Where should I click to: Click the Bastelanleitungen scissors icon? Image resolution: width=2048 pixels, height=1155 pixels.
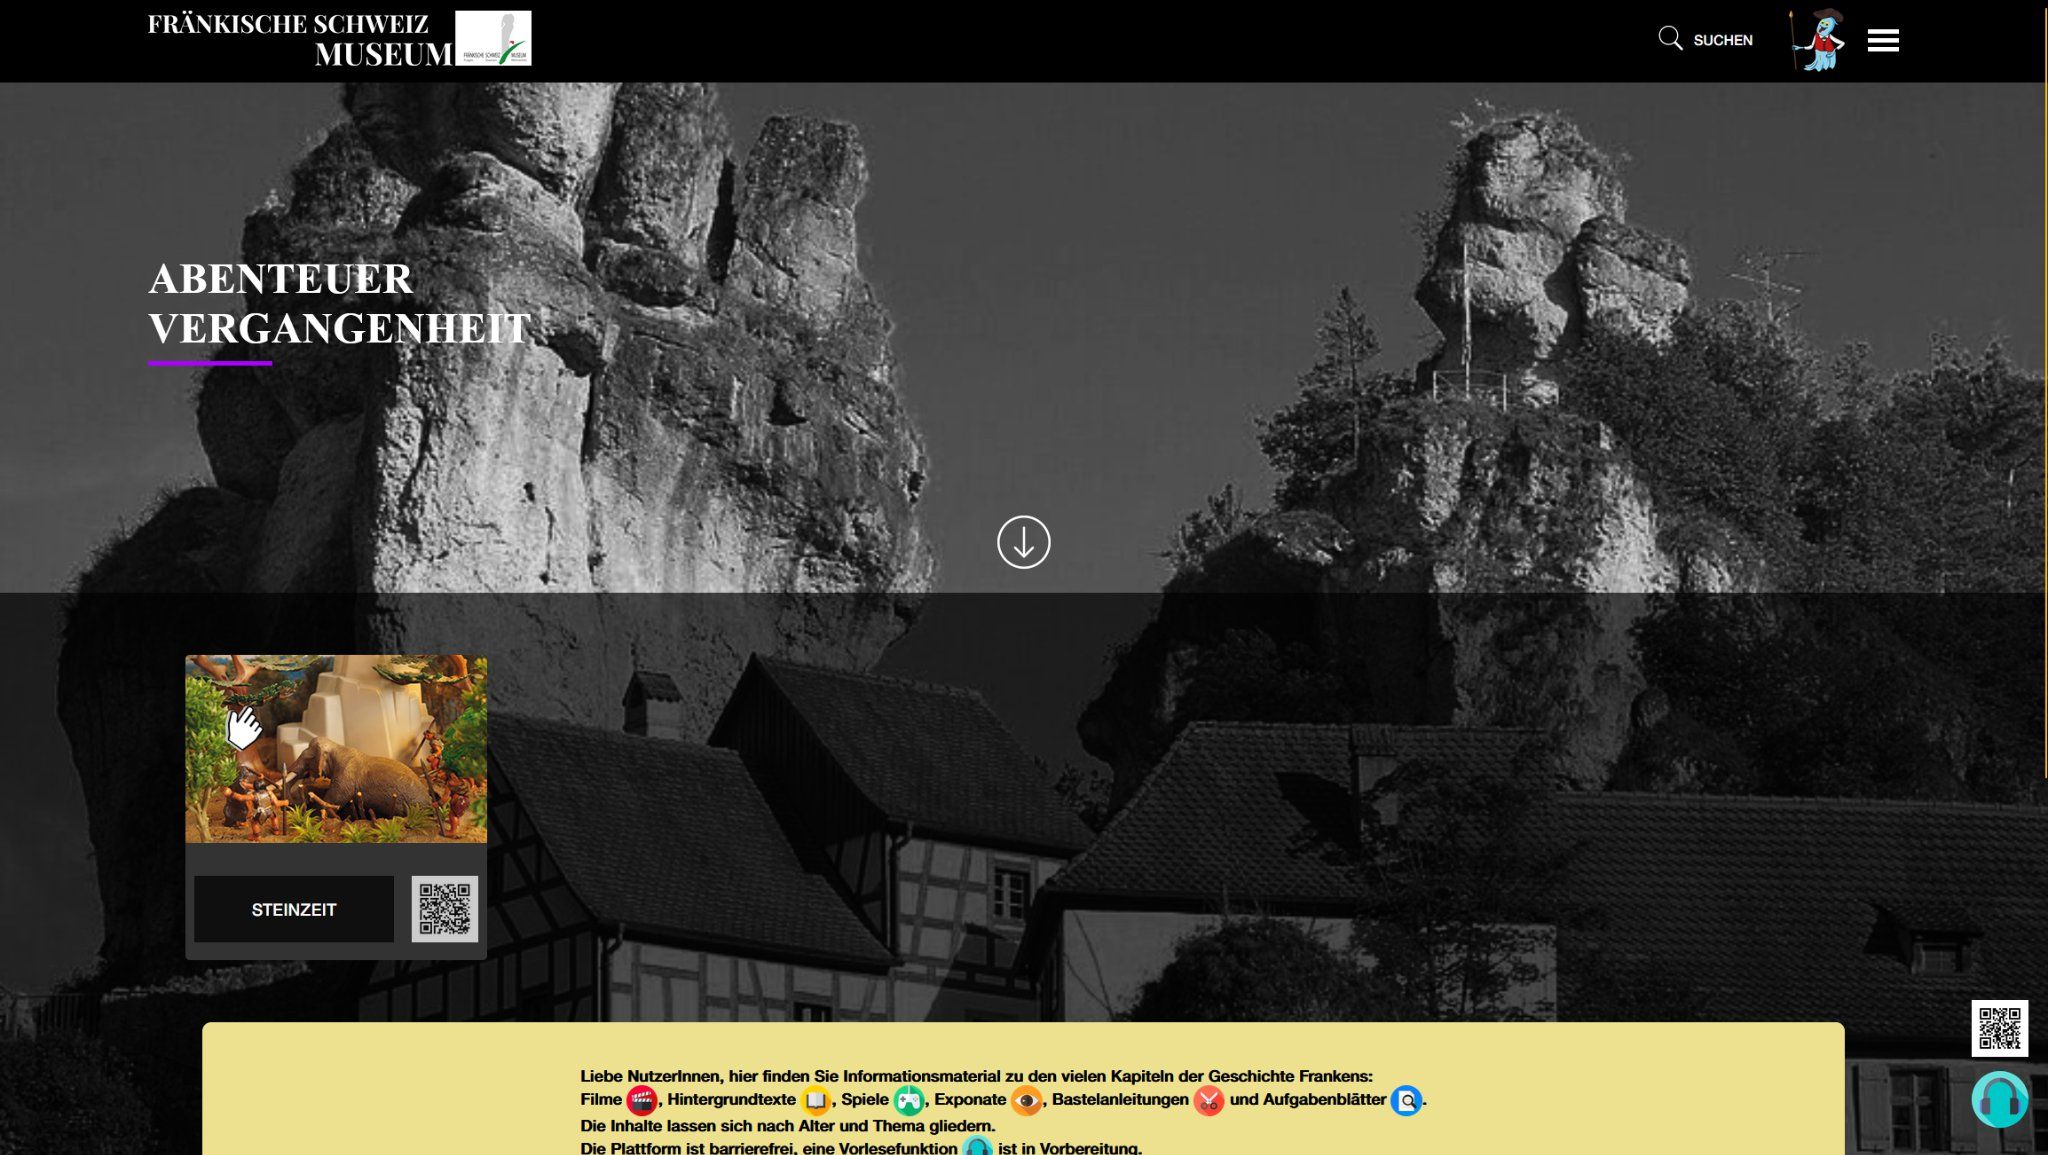(1208, 1102)
